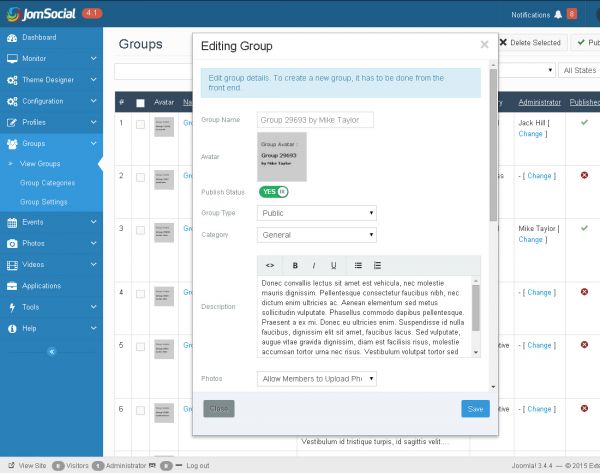Click the Tools lightning bolt icon
This screenshot has width=600, height=473.
[x=12, y=307]
